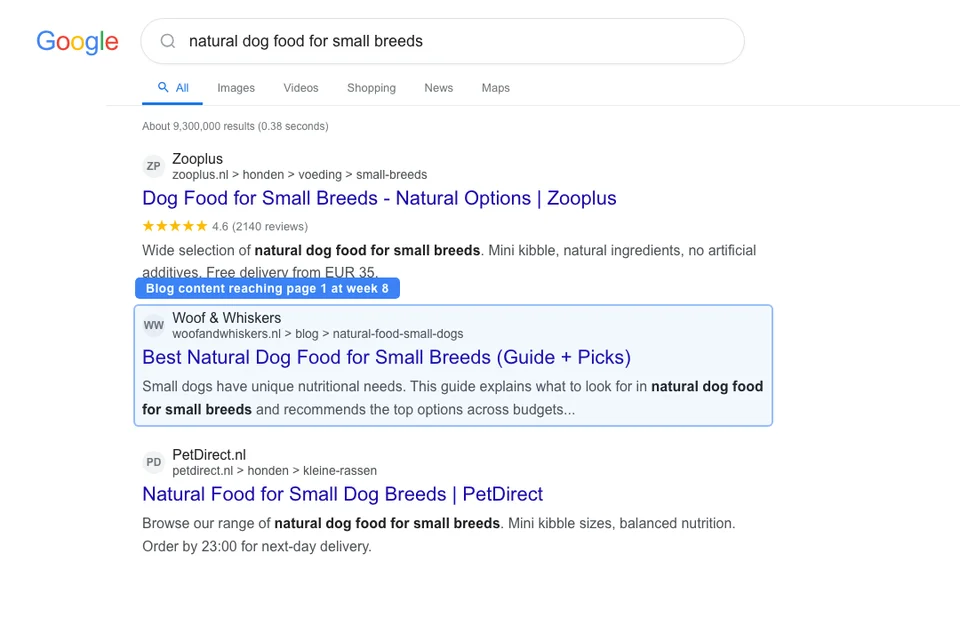Click the search magnifier icon
The width and height of the screenshot is (960, 619).
(167, 41)
